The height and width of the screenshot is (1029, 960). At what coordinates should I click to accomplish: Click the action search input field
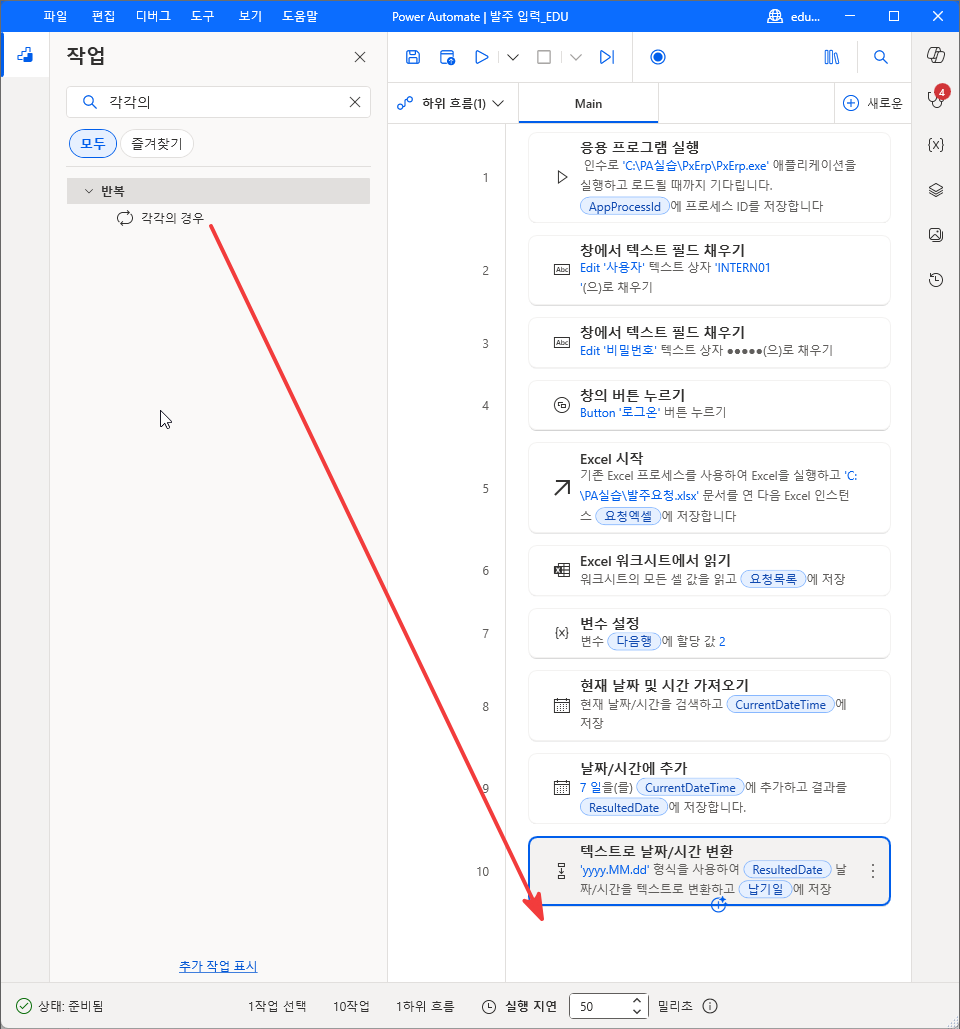pos(218,102)
